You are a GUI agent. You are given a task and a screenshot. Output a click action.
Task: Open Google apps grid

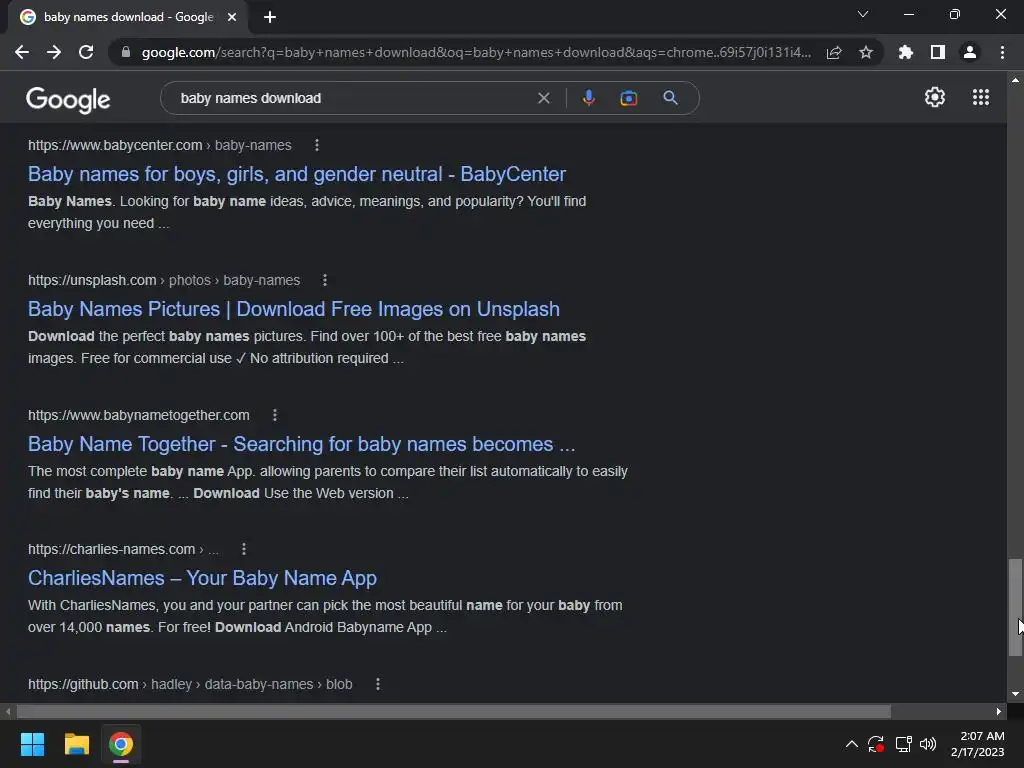(x=981, y=97)
